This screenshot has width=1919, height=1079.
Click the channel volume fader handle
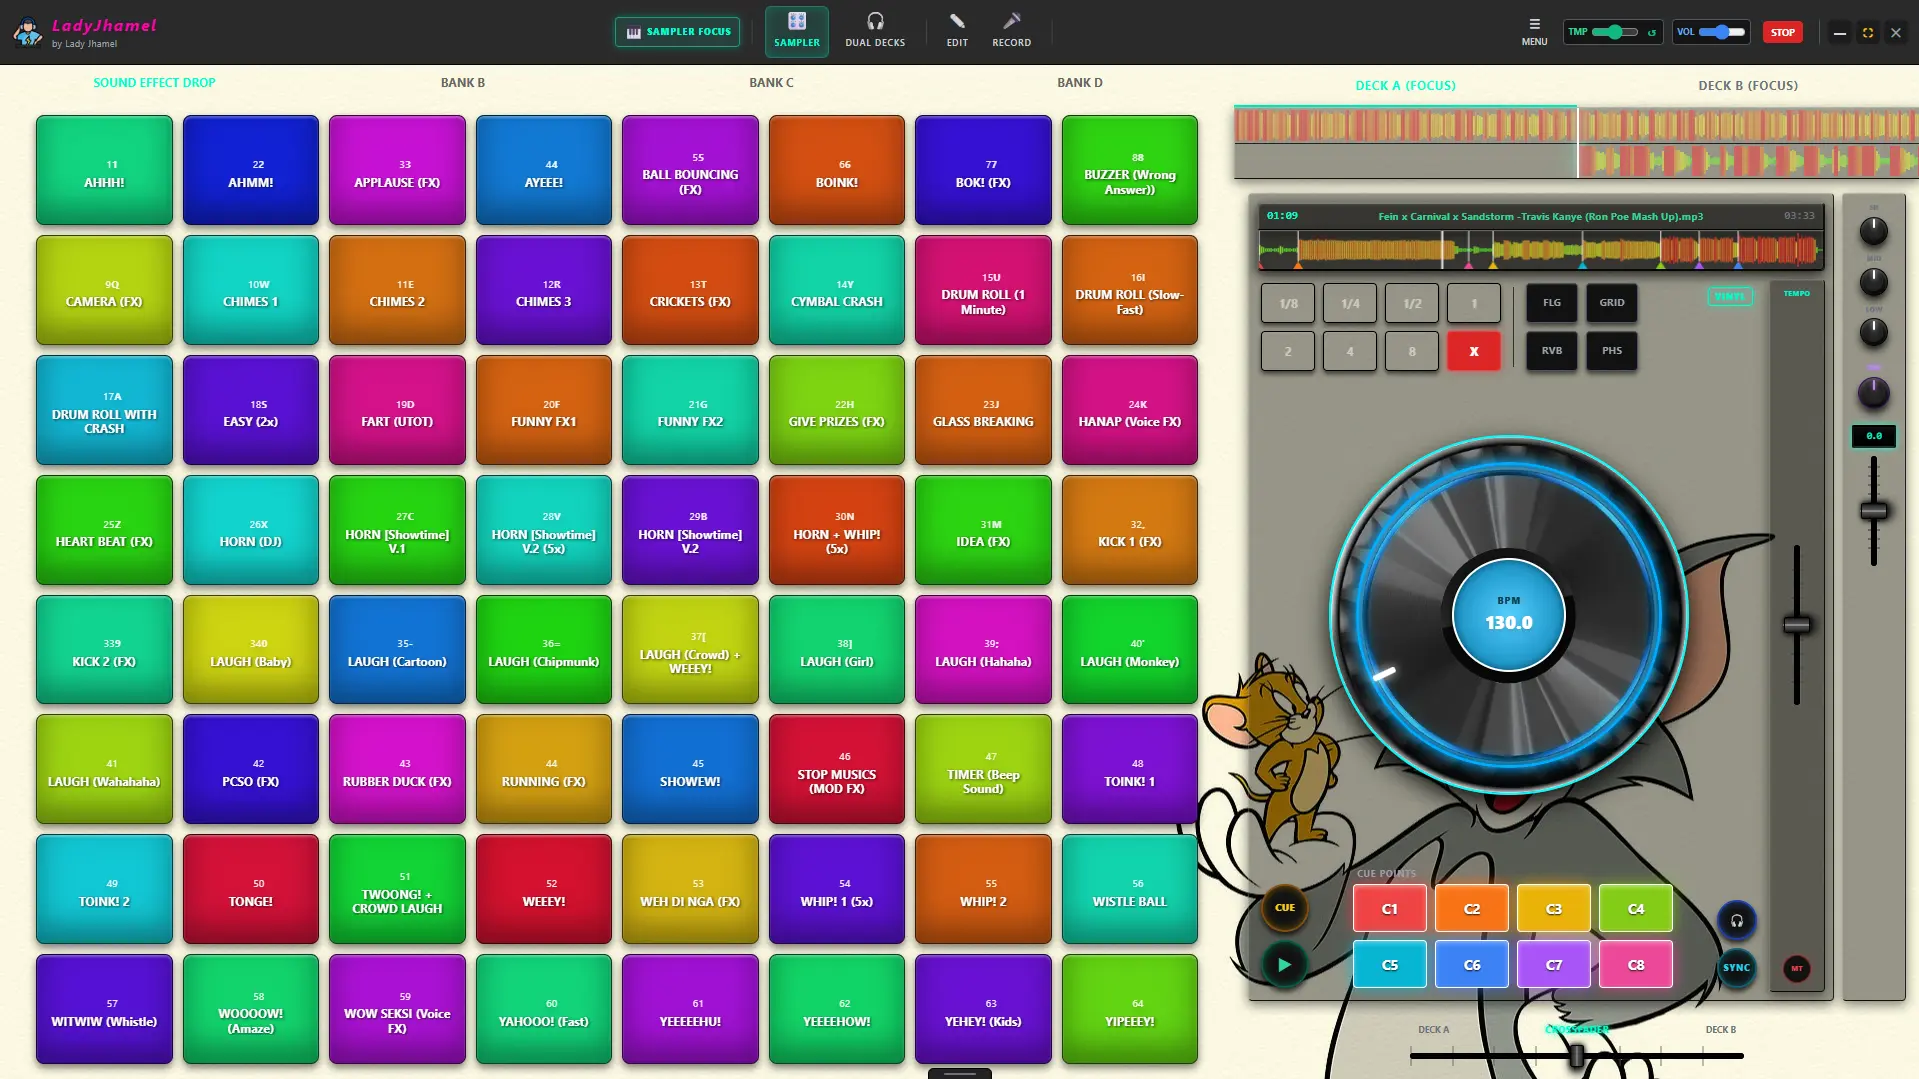tap(1874, 511)
